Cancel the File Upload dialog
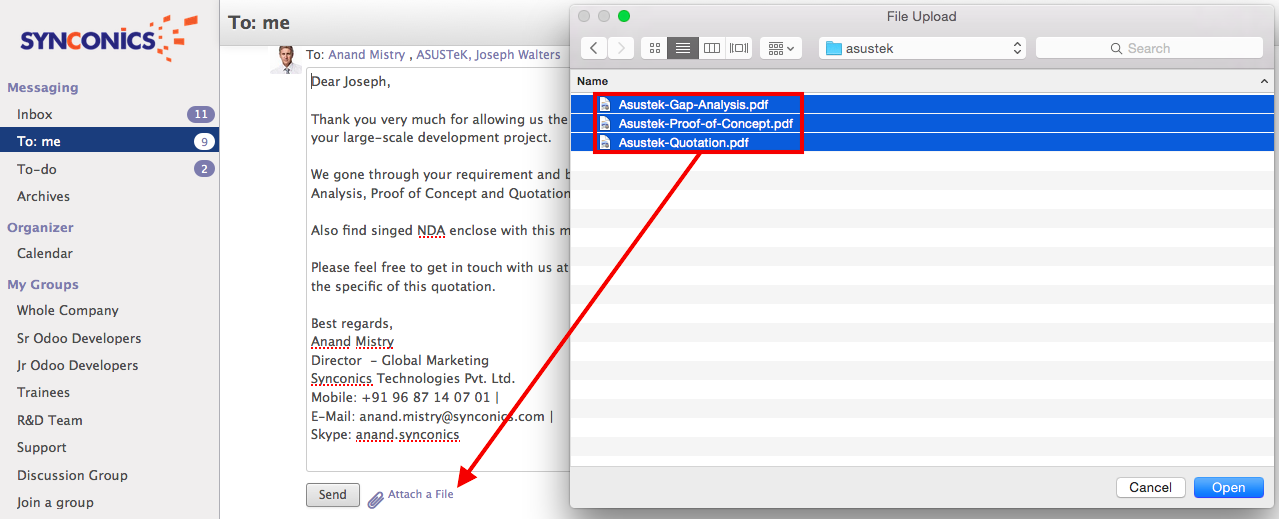Screen dimensions: 1279x519 pos(1150,488)
